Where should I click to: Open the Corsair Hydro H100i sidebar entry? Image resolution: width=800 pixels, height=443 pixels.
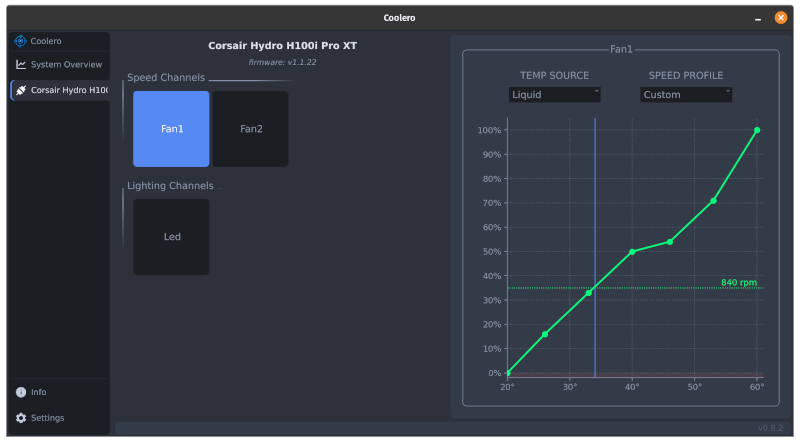point(68,90)
